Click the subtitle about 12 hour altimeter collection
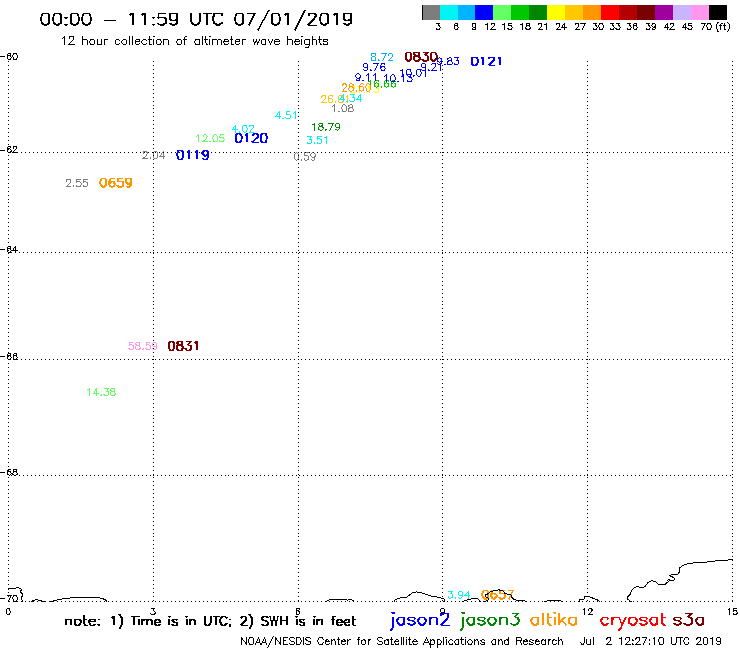The image size is (740, 650). pyautogui.click(x=194, y=41)
